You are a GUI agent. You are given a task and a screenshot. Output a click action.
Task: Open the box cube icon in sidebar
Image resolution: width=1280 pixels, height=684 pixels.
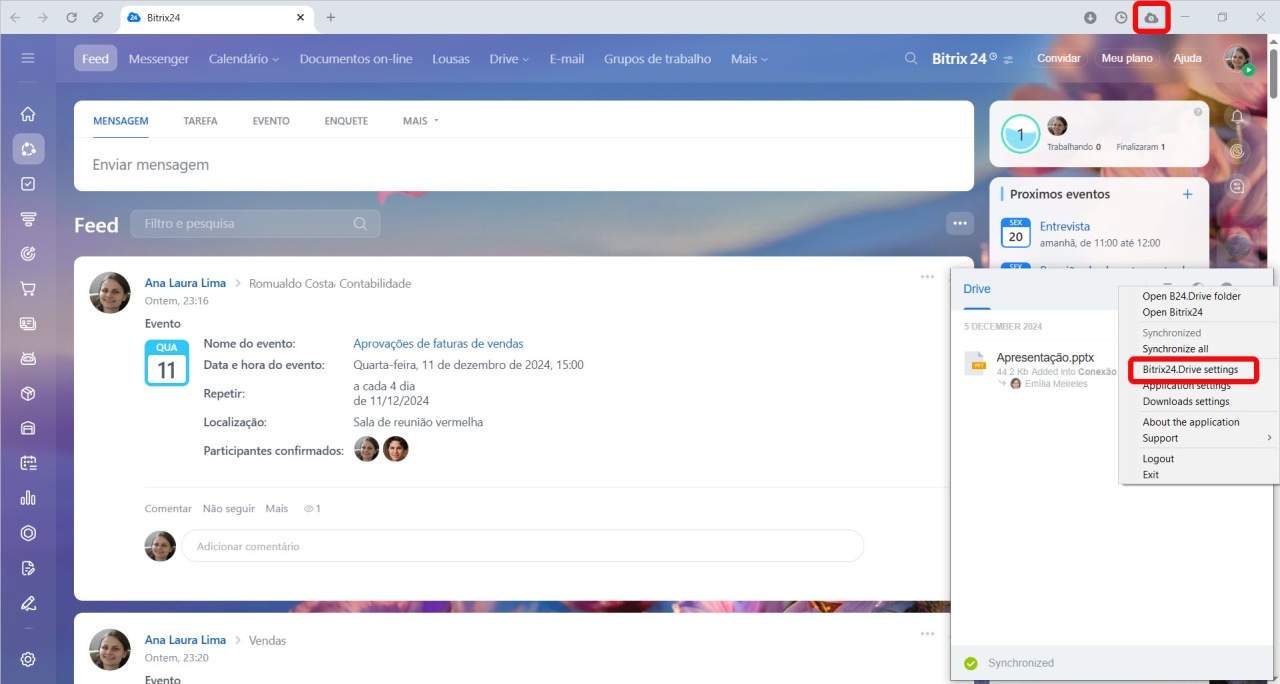pyautogui.click(x=28, y=394)
